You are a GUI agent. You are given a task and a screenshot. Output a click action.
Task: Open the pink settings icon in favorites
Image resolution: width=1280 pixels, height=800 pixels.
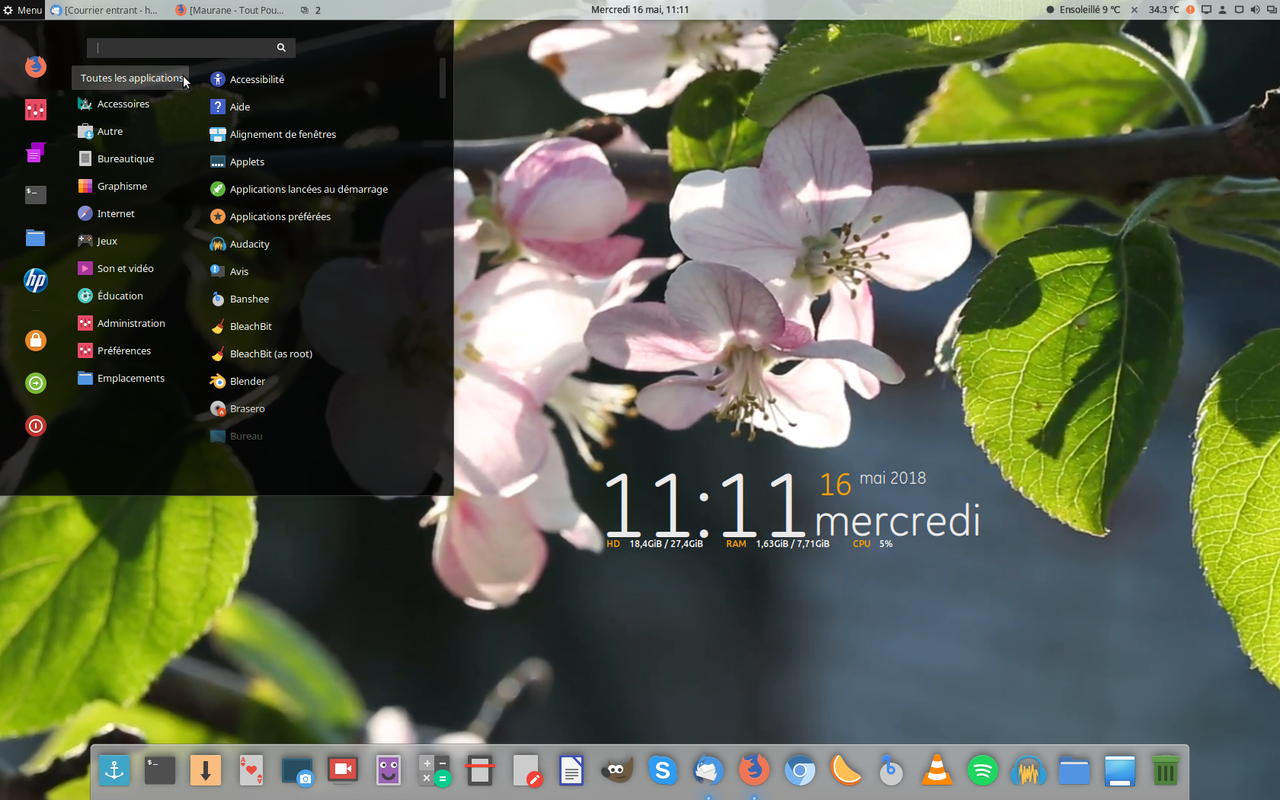[36, 110]
